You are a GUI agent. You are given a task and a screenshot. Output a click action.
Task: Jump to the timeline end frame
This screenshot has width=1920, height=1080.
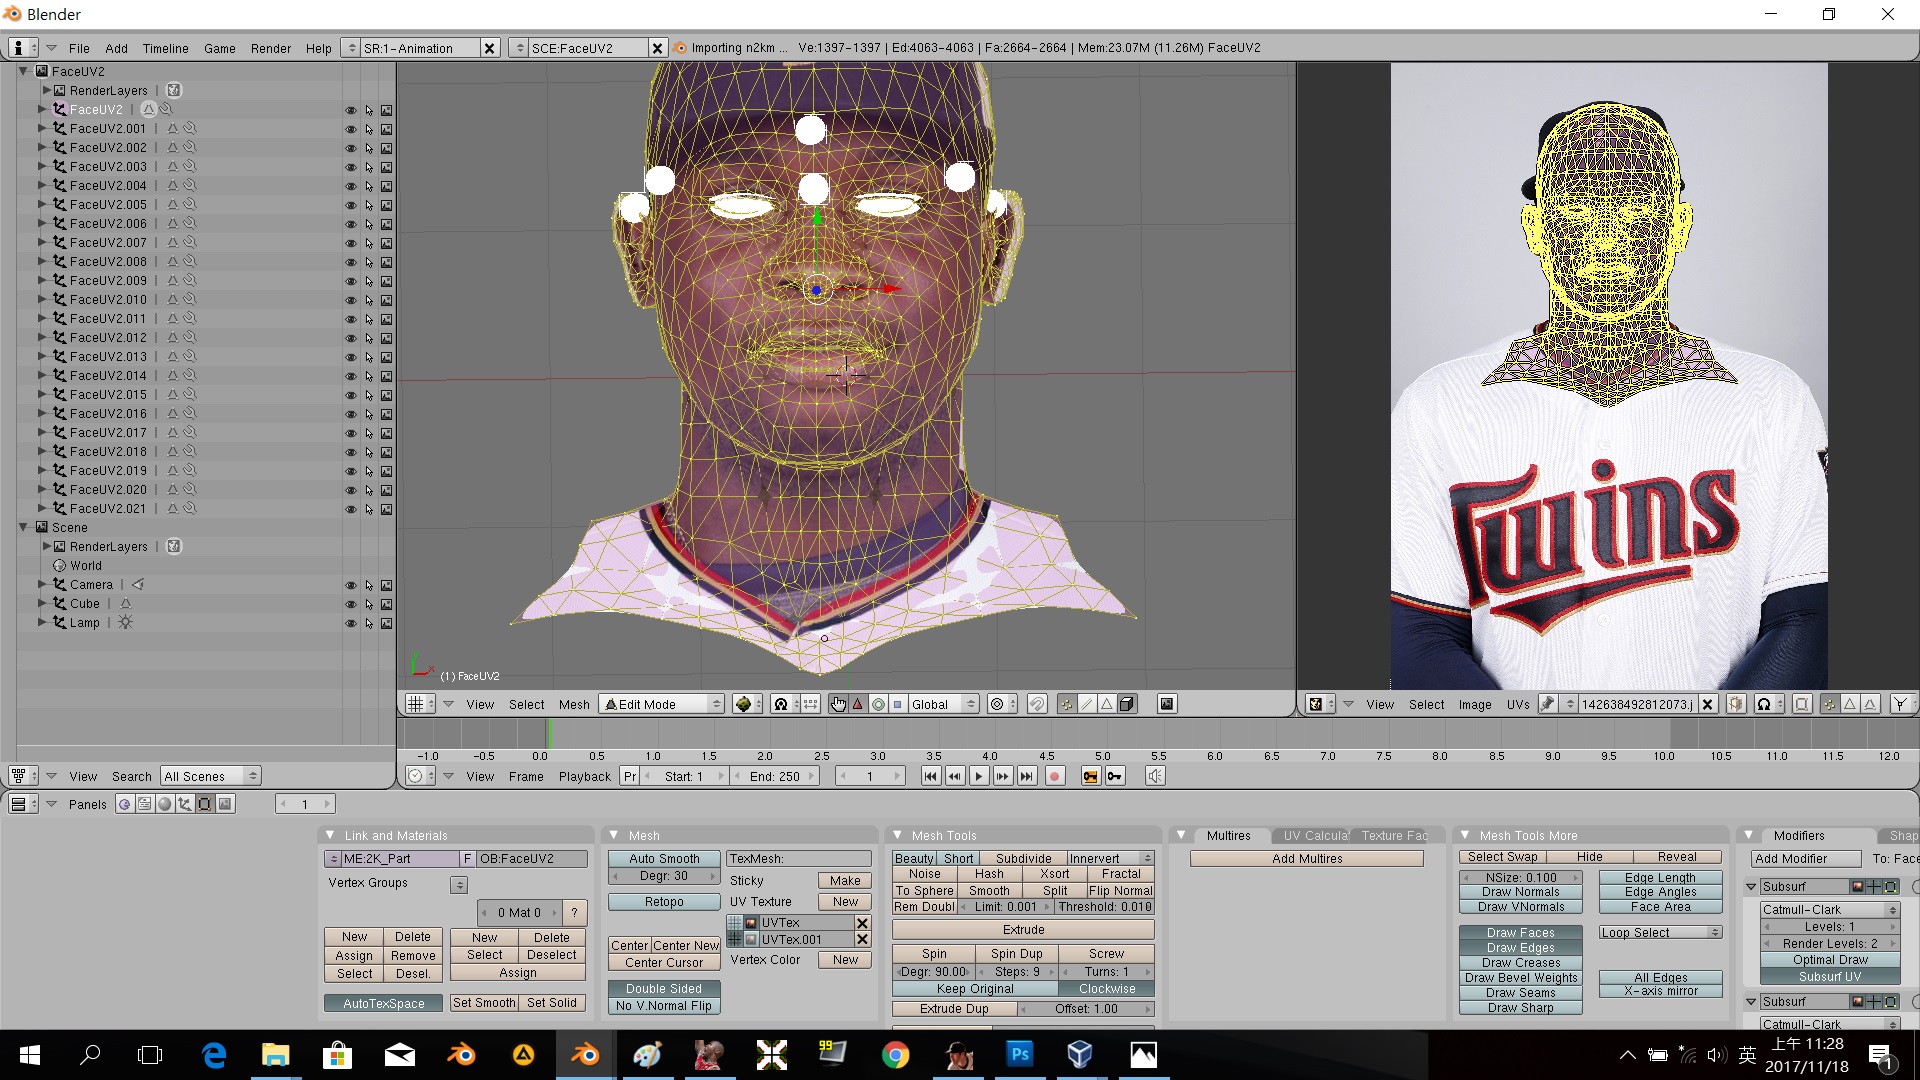pyautogui.click(x=1027, y=776)
